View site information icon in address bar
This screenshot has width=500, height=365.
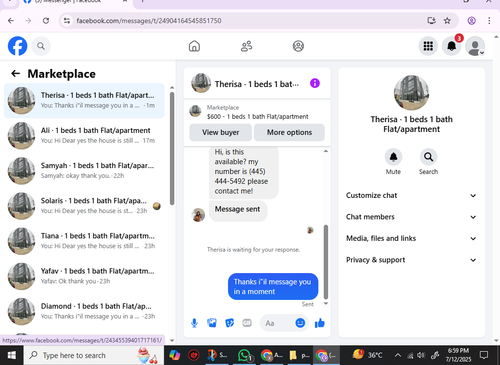coord(67,21)
